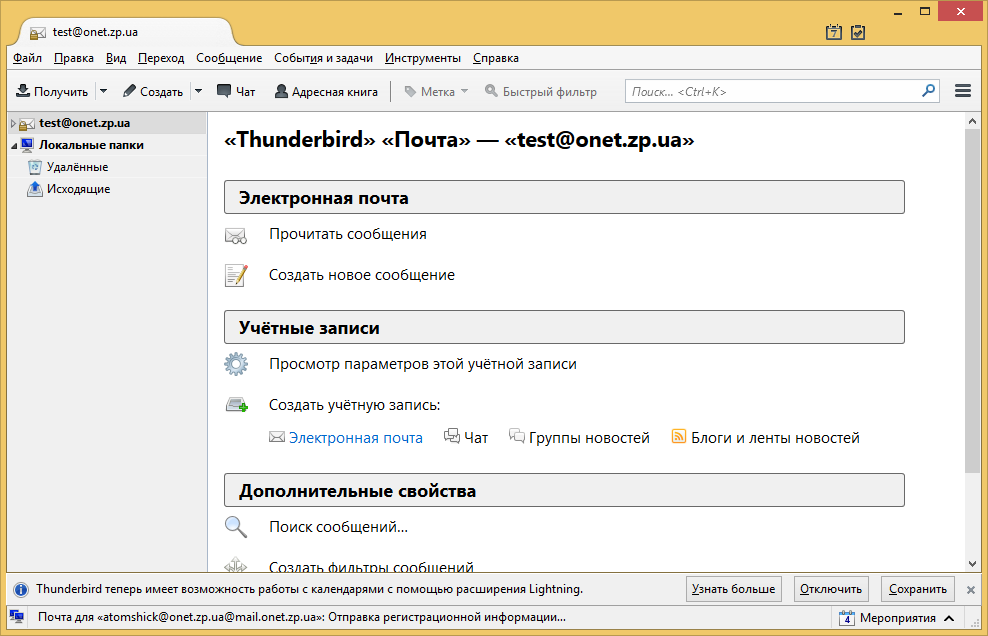988x636 pixels.
Task: Click the Get Messages download icon
Action: point(23,91)
